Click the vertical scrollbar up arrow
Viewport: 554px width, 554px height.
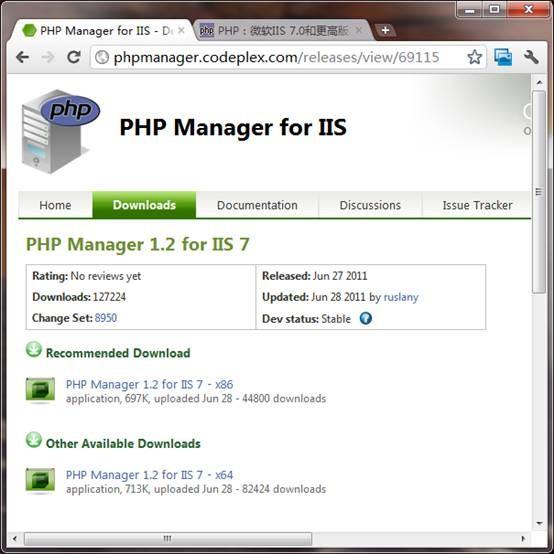pos(539,83)
